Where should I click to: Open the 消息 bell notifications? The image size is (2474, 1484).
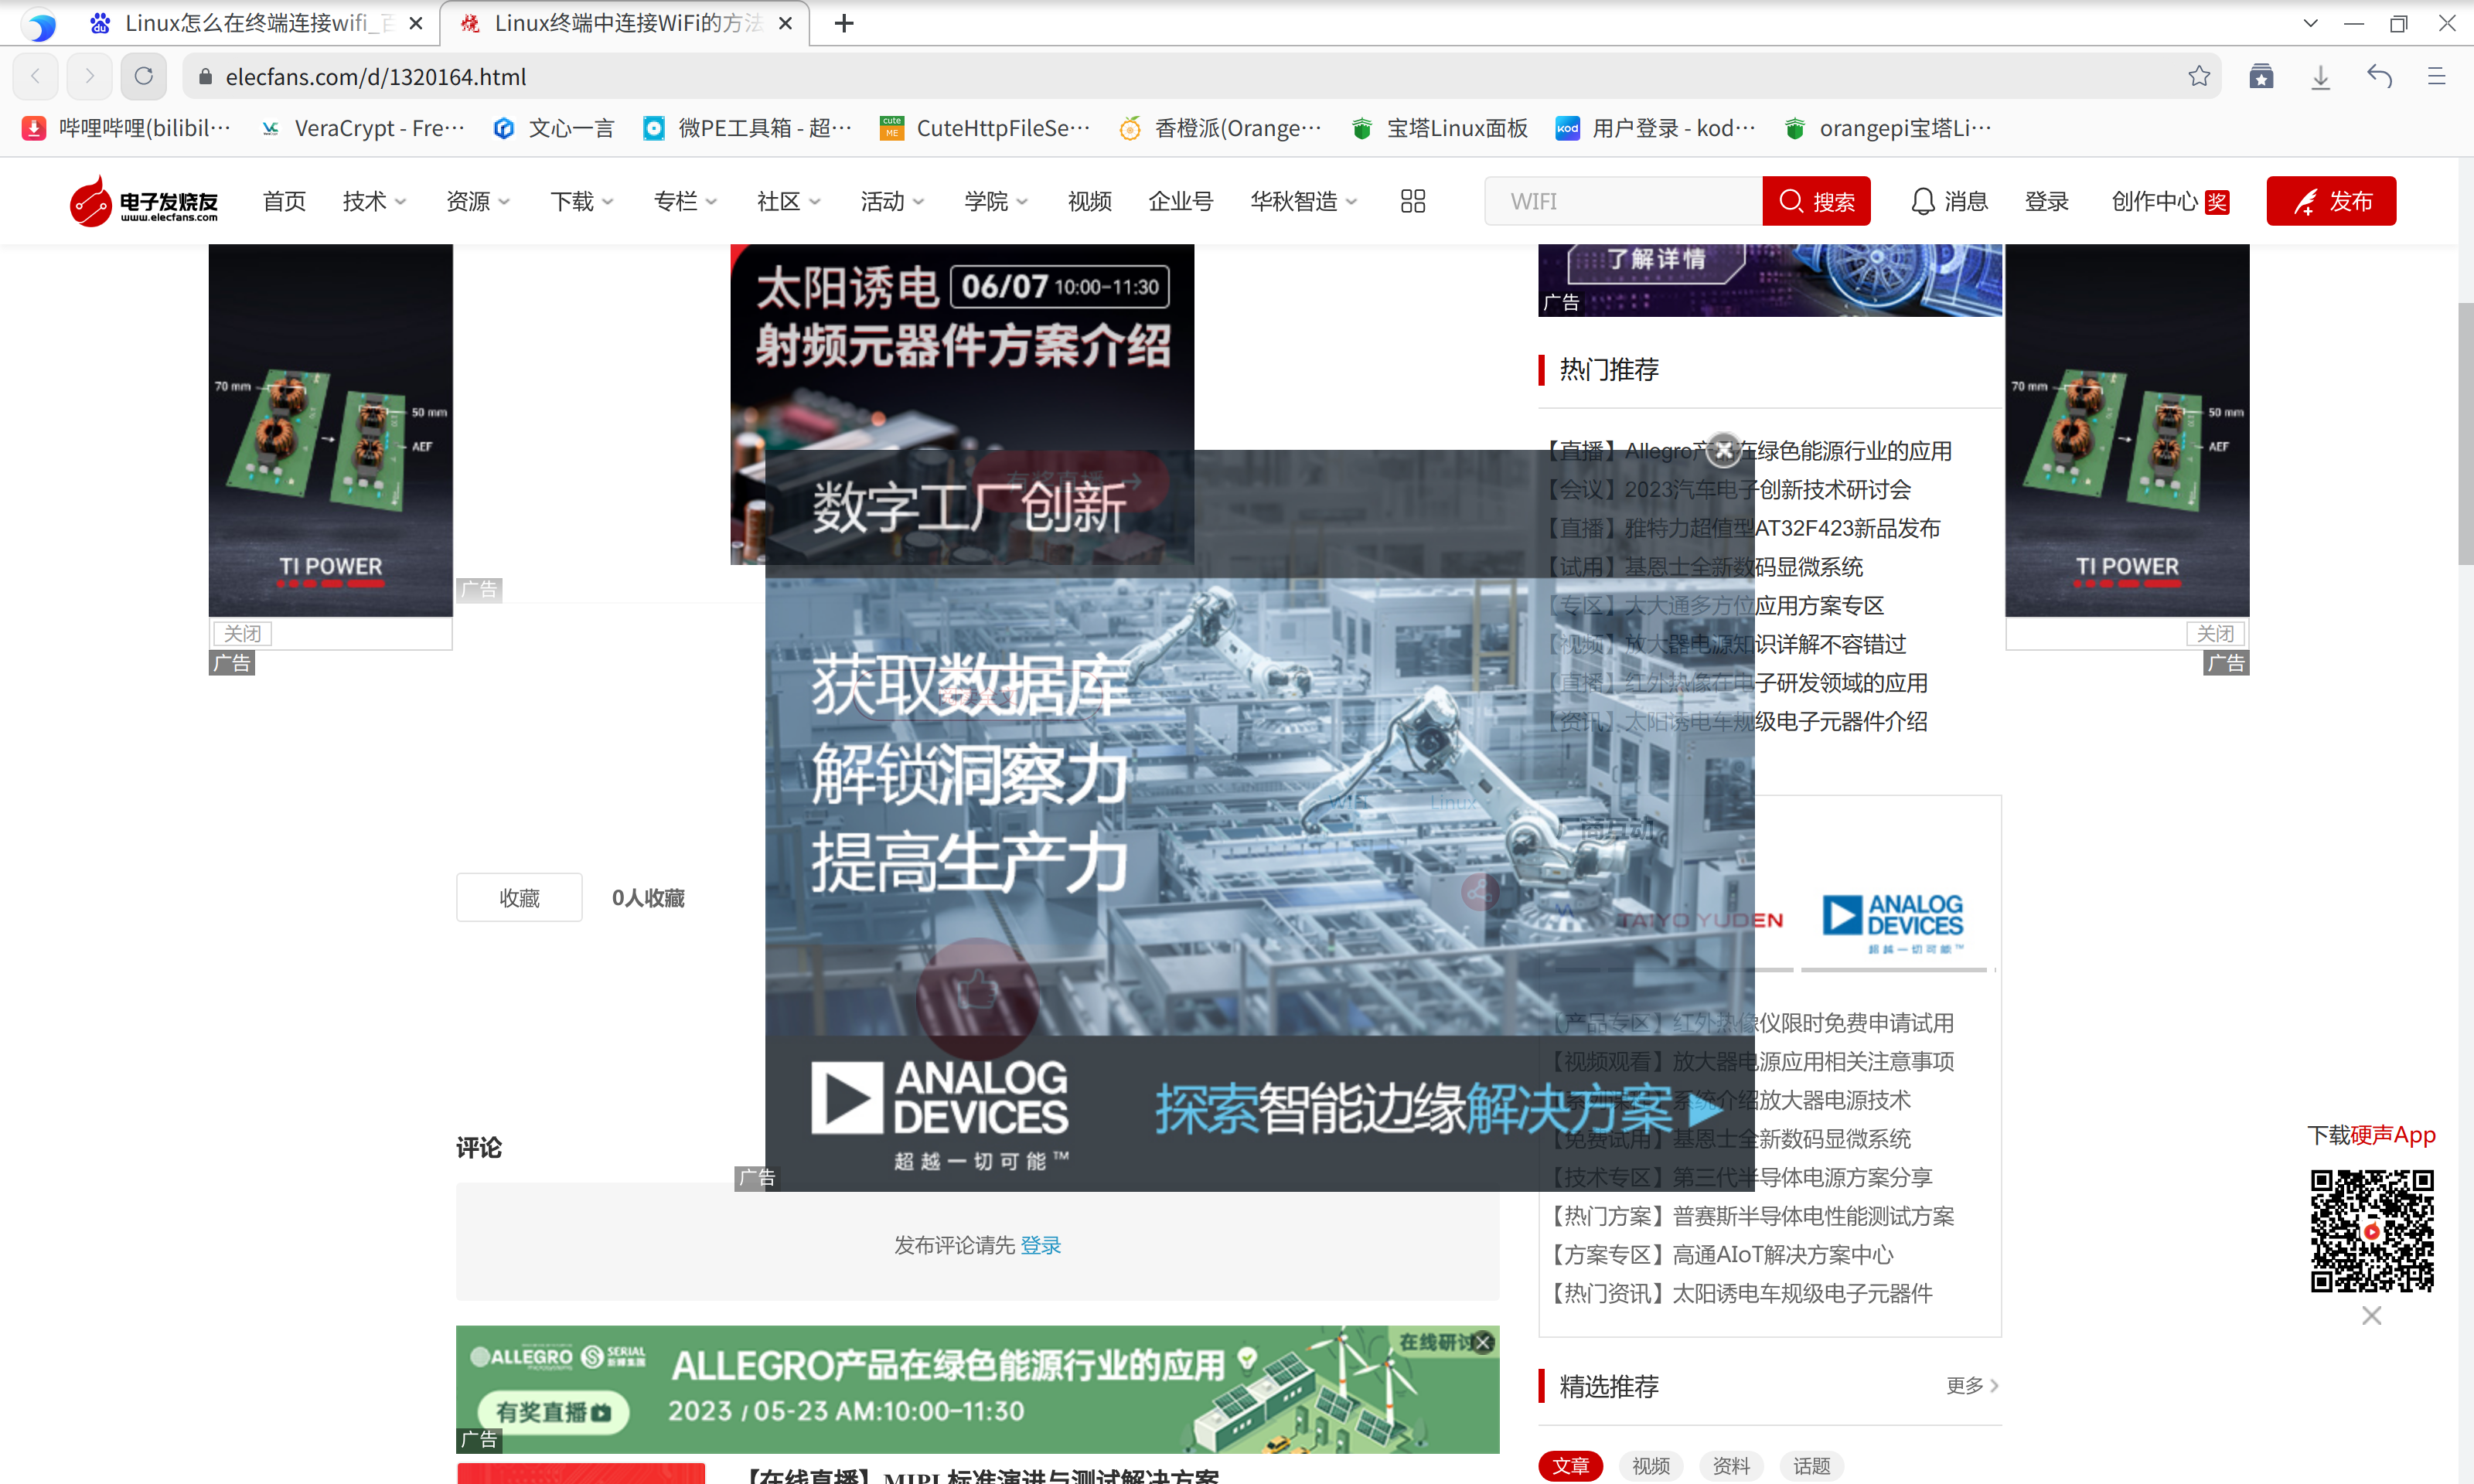pyautogui.click(x=1948, y=201)
